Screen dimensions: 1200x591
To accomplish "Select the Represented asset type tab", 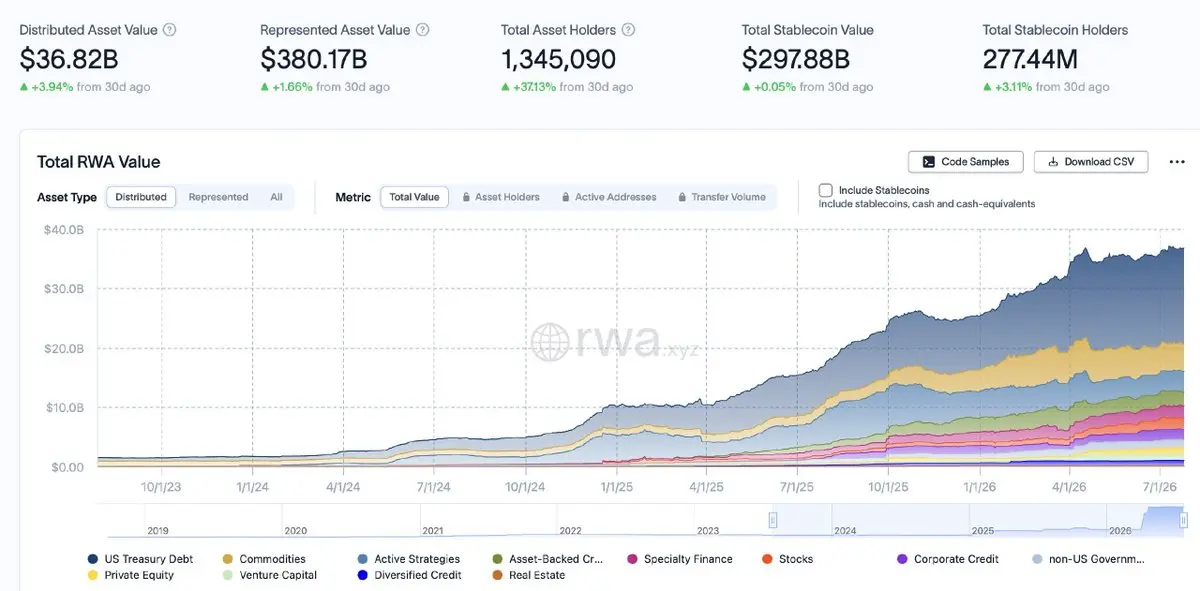I will click(x=218, y=197).
